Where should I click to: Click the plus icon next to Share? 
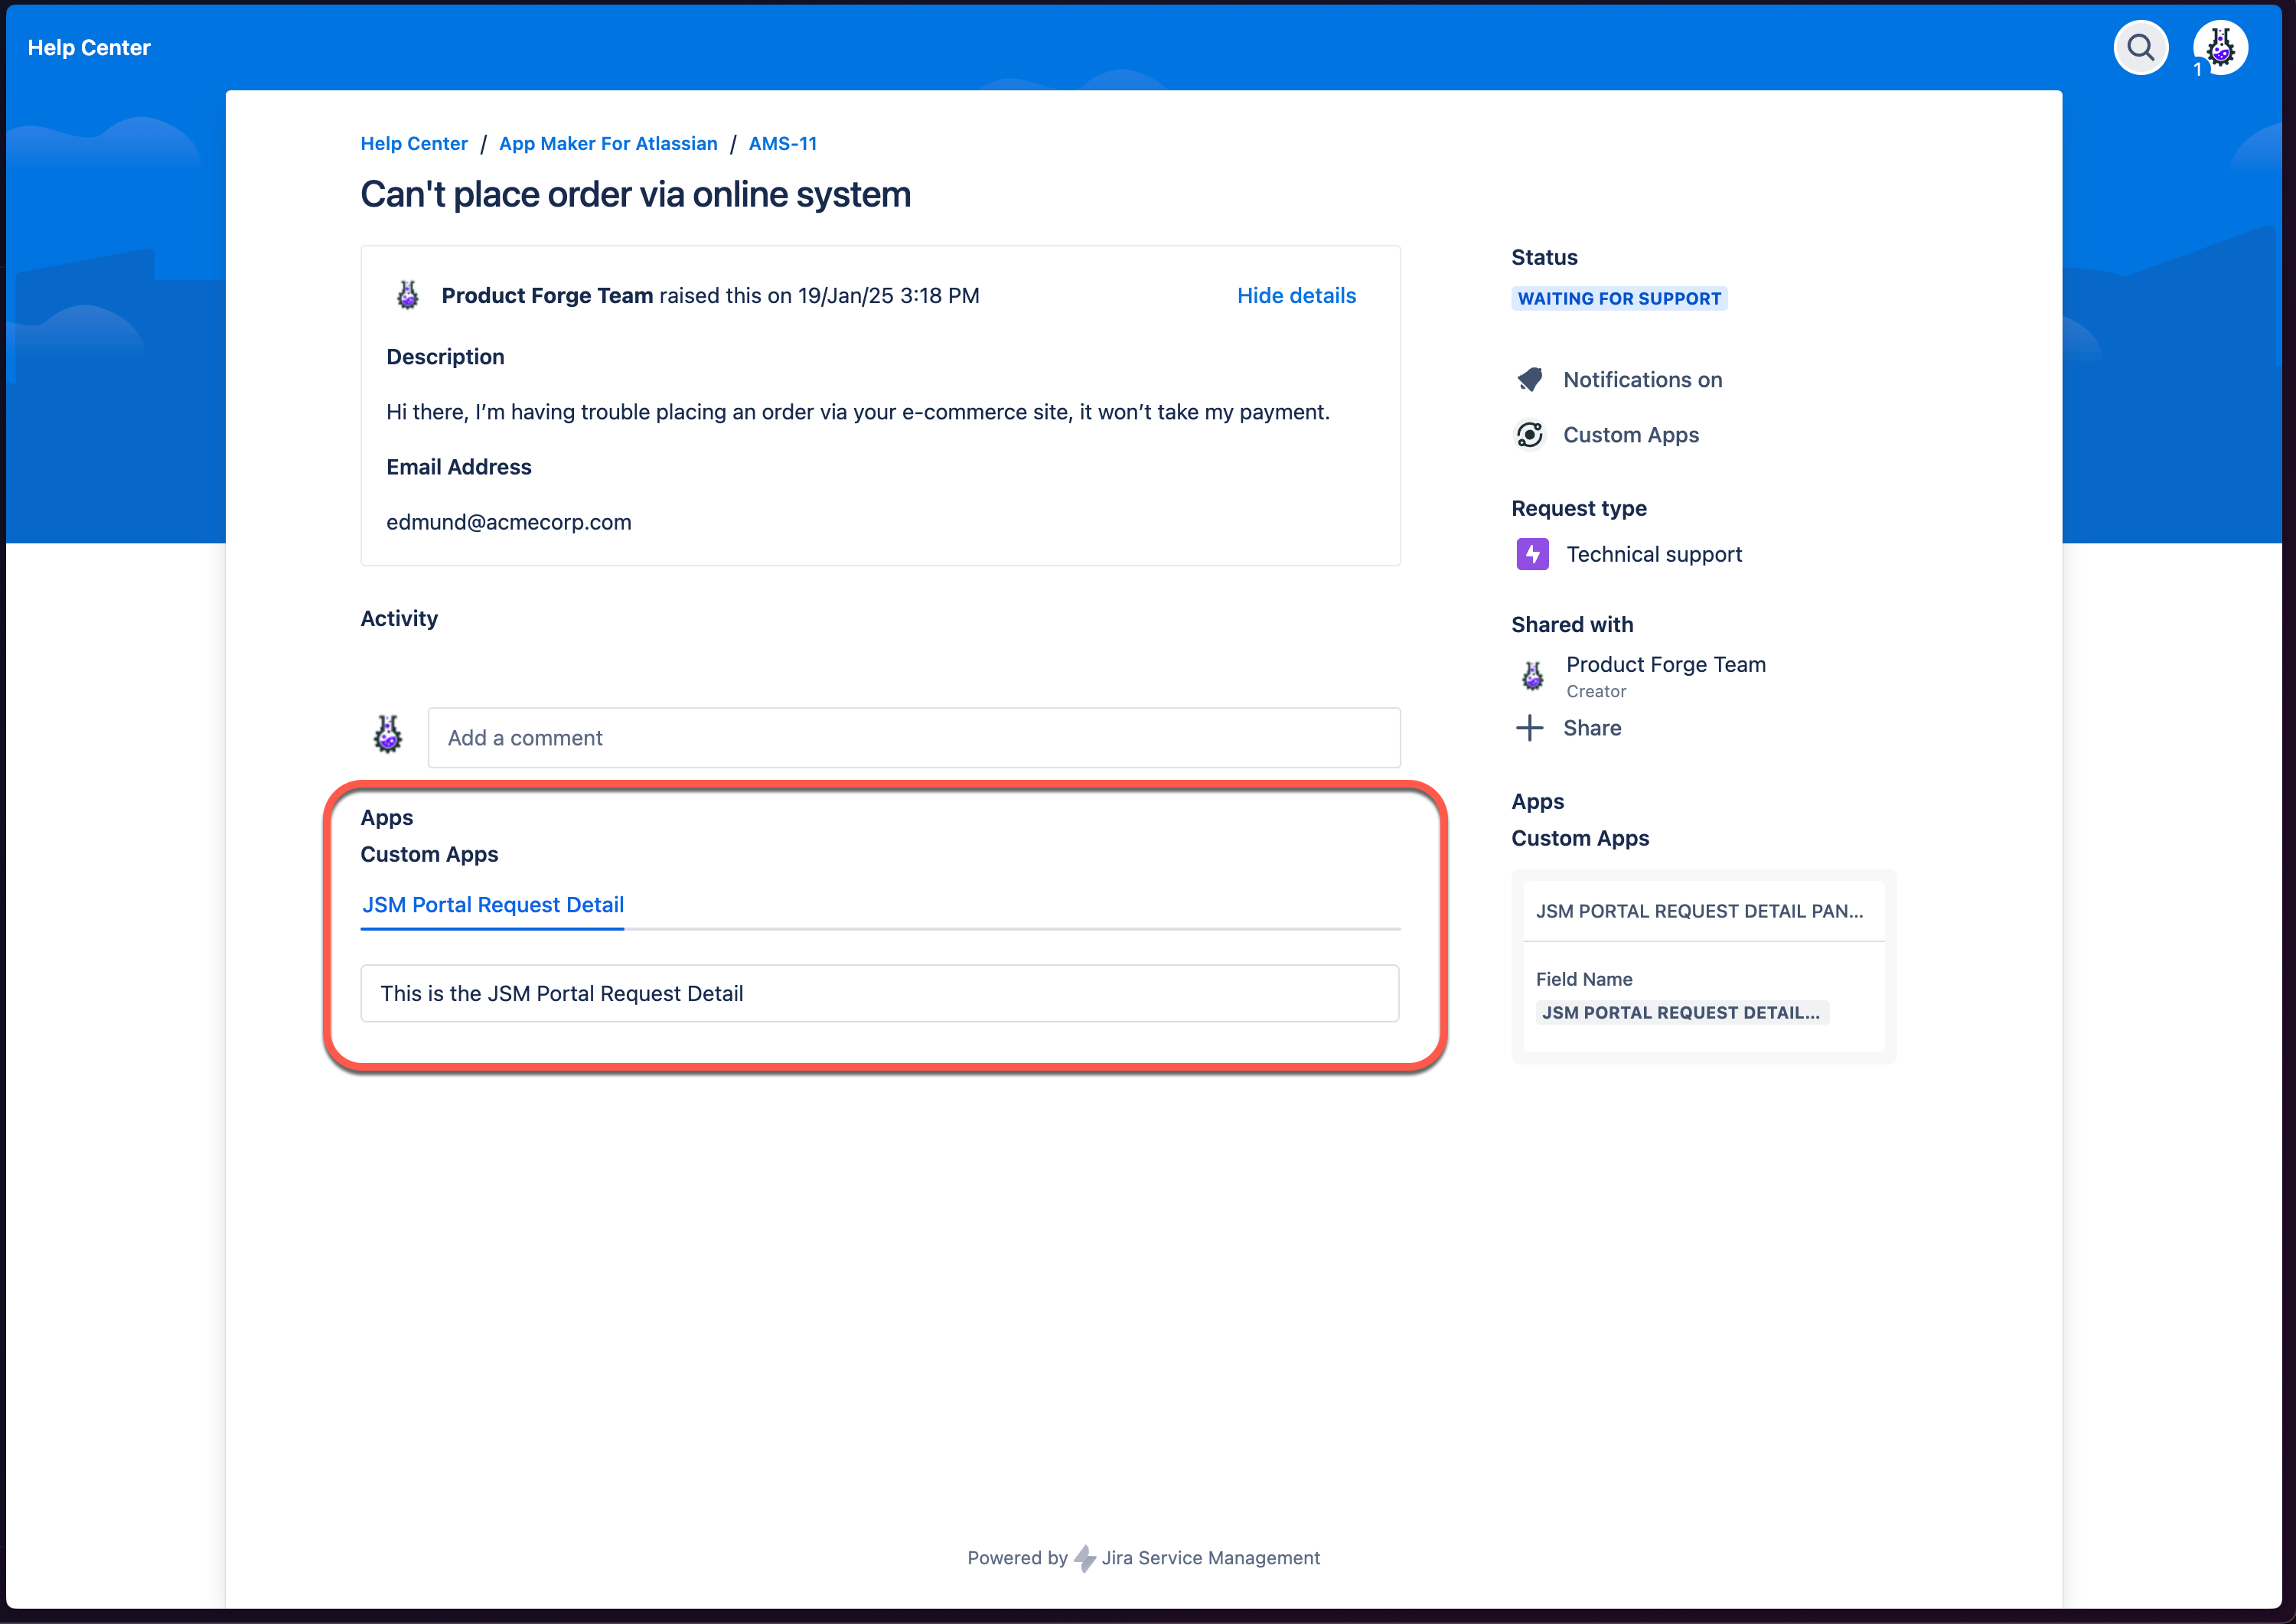(1530, 728)
